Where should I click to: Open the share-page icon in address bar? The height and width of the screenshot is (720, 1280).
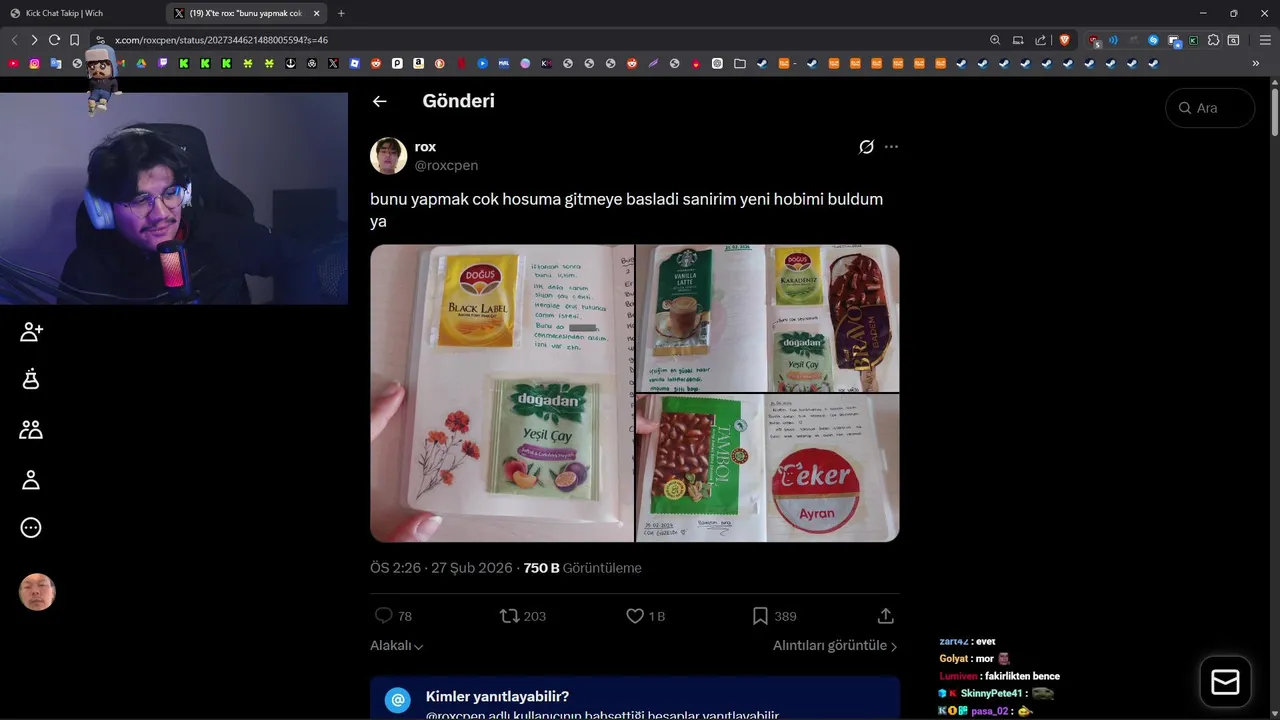coord(1040,40)
